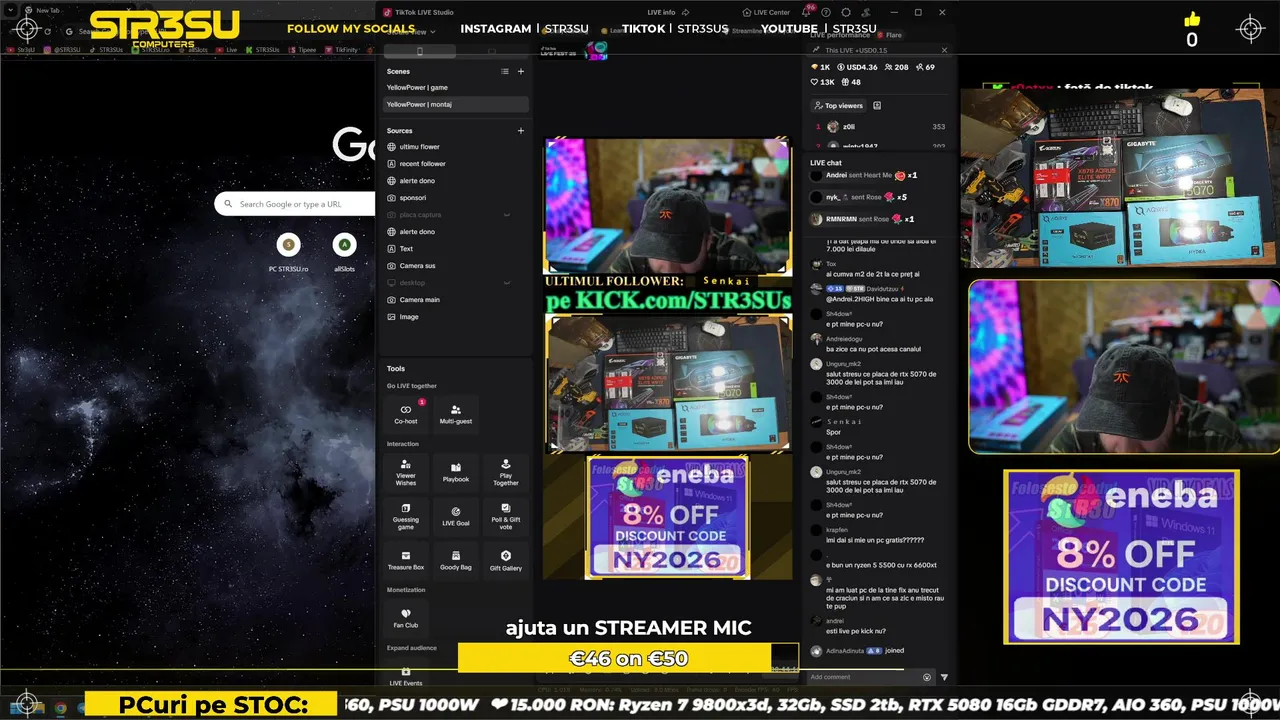Open the Play Together tool
This screenshot has height=720, width=1280.
[506, 472]
